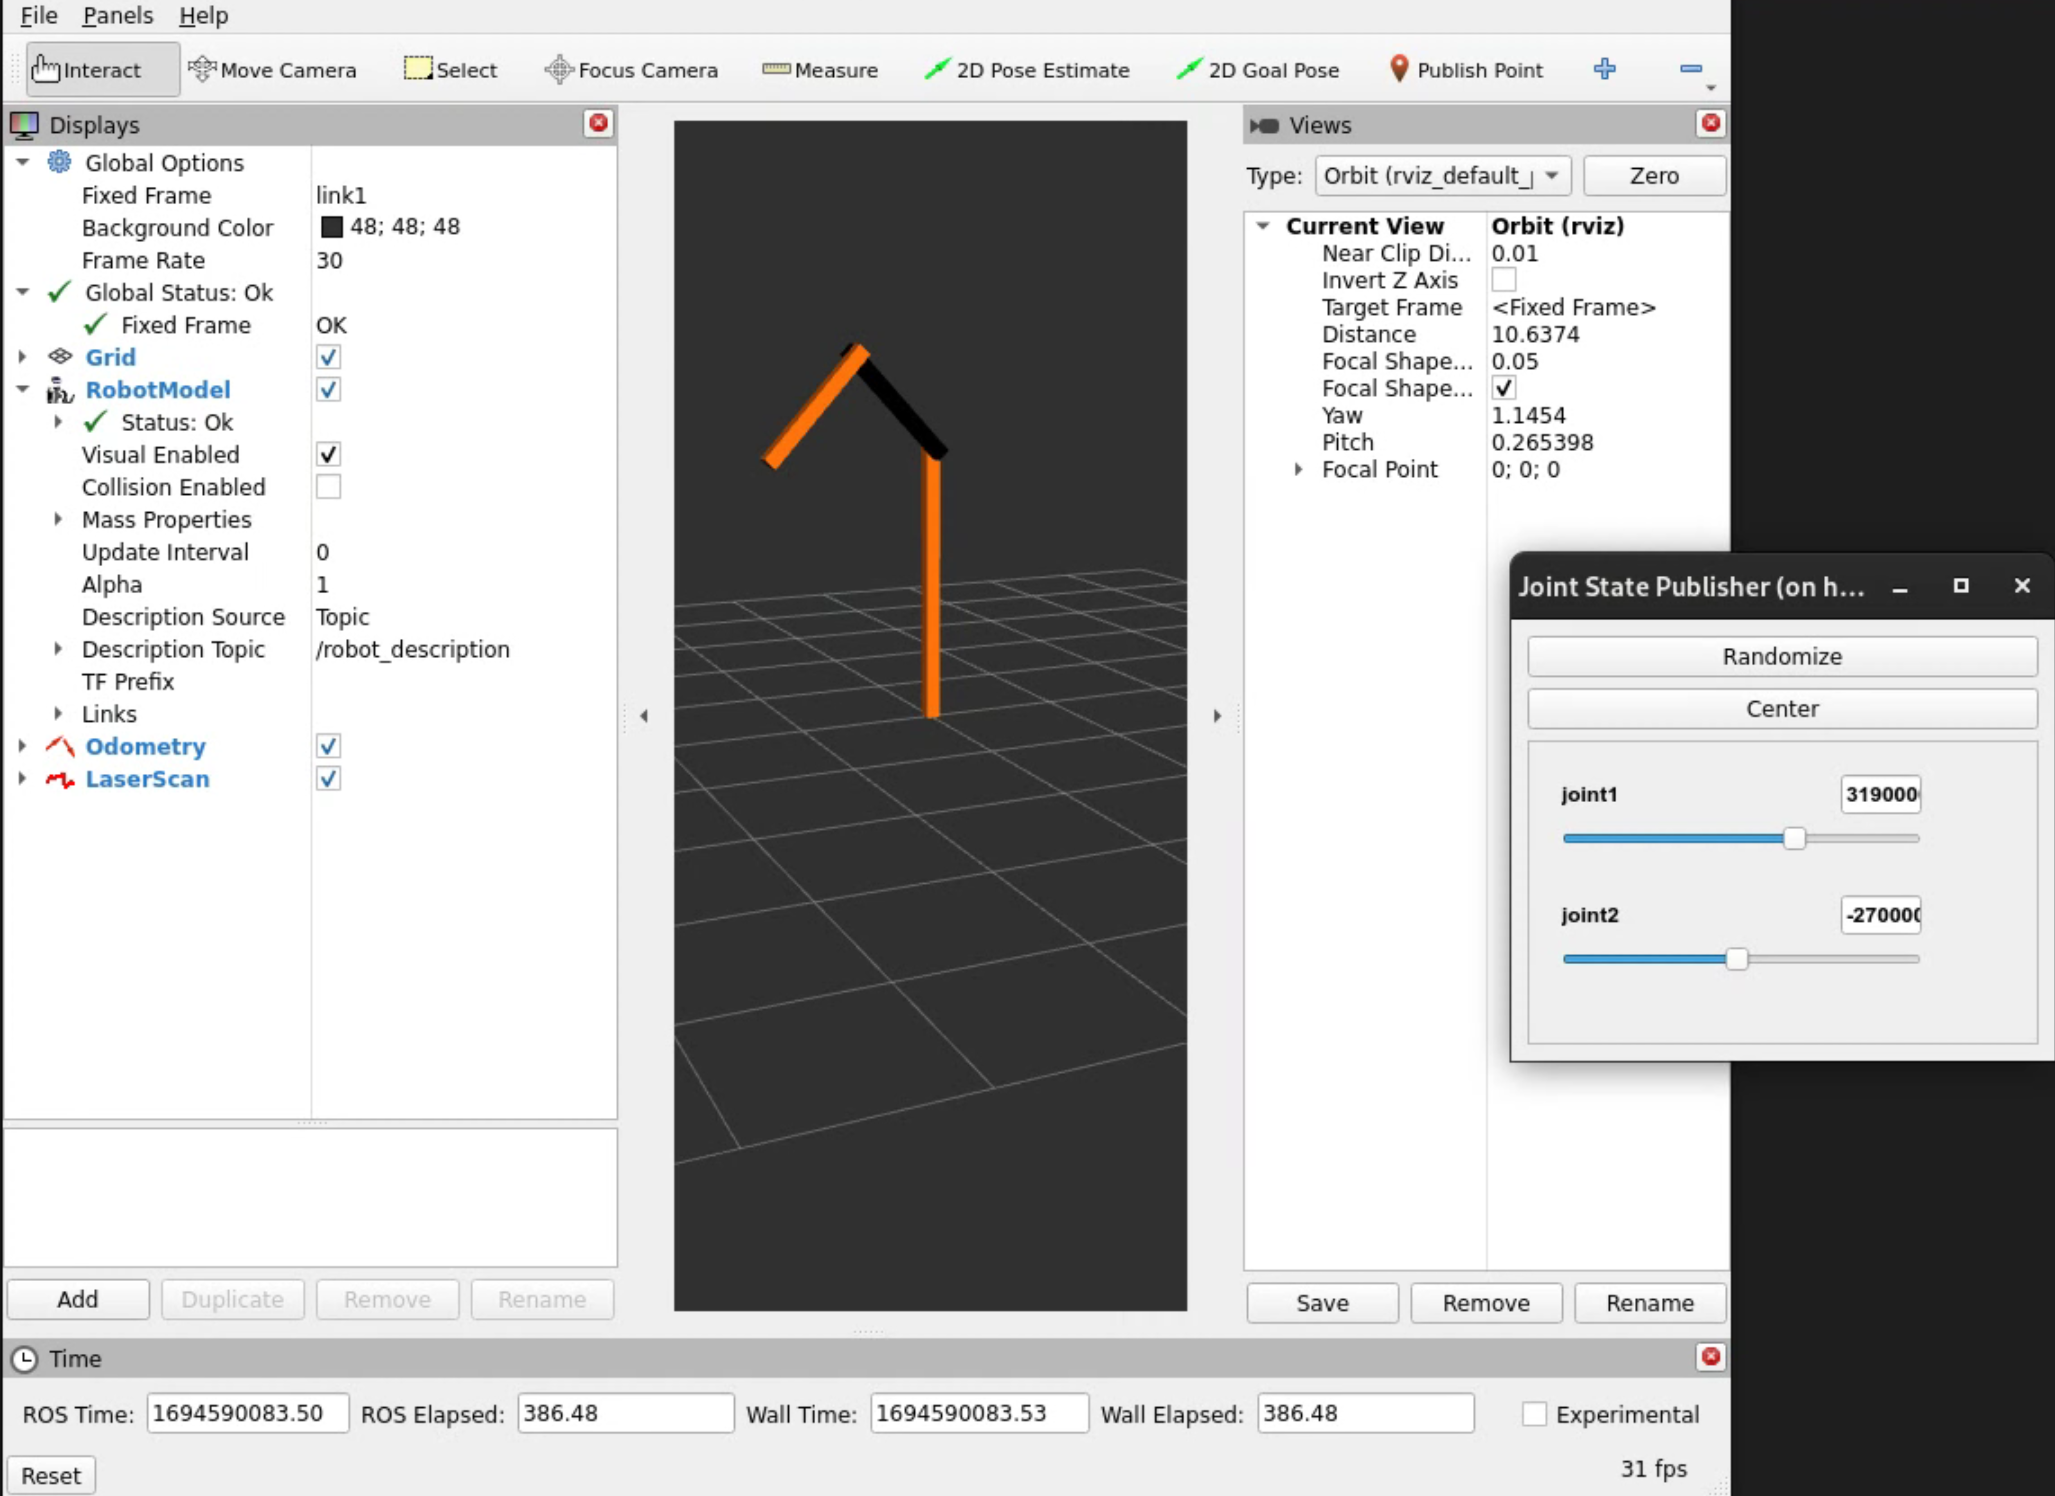Open the Help menu

click(x=204, y=16)
